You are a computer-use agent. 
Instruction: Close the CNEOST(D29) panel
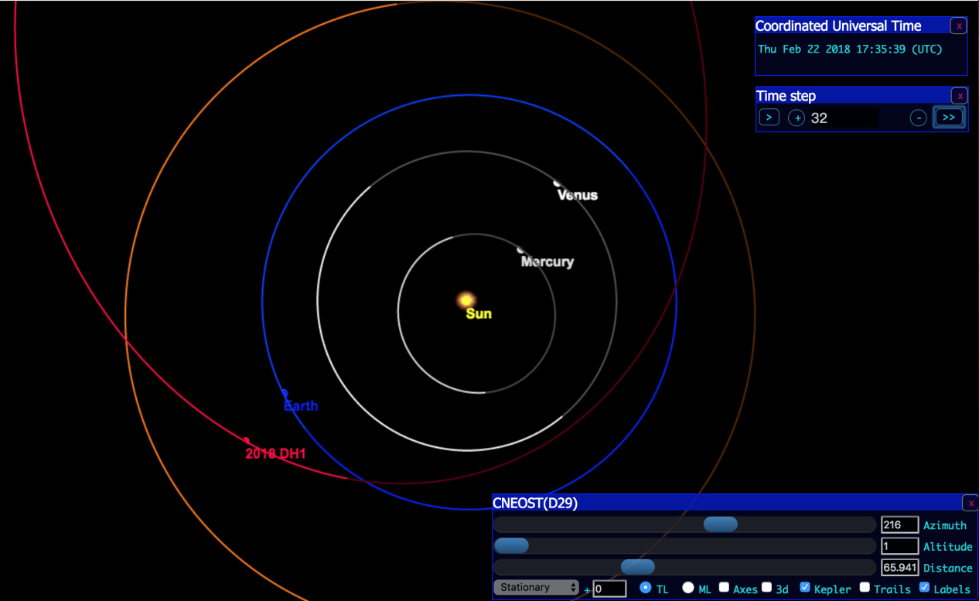(970, 503)
